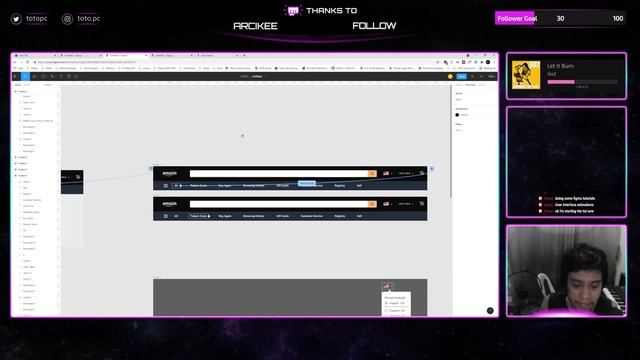Image resolution: width=640 pixels, height=360 pixels.
Task: Open the Chrome three-dot menu
Action: (494, 62)
